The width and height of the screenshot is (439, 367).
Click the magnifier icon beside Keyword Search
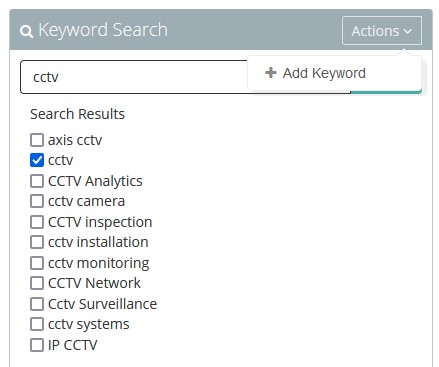tap(26, 31)
